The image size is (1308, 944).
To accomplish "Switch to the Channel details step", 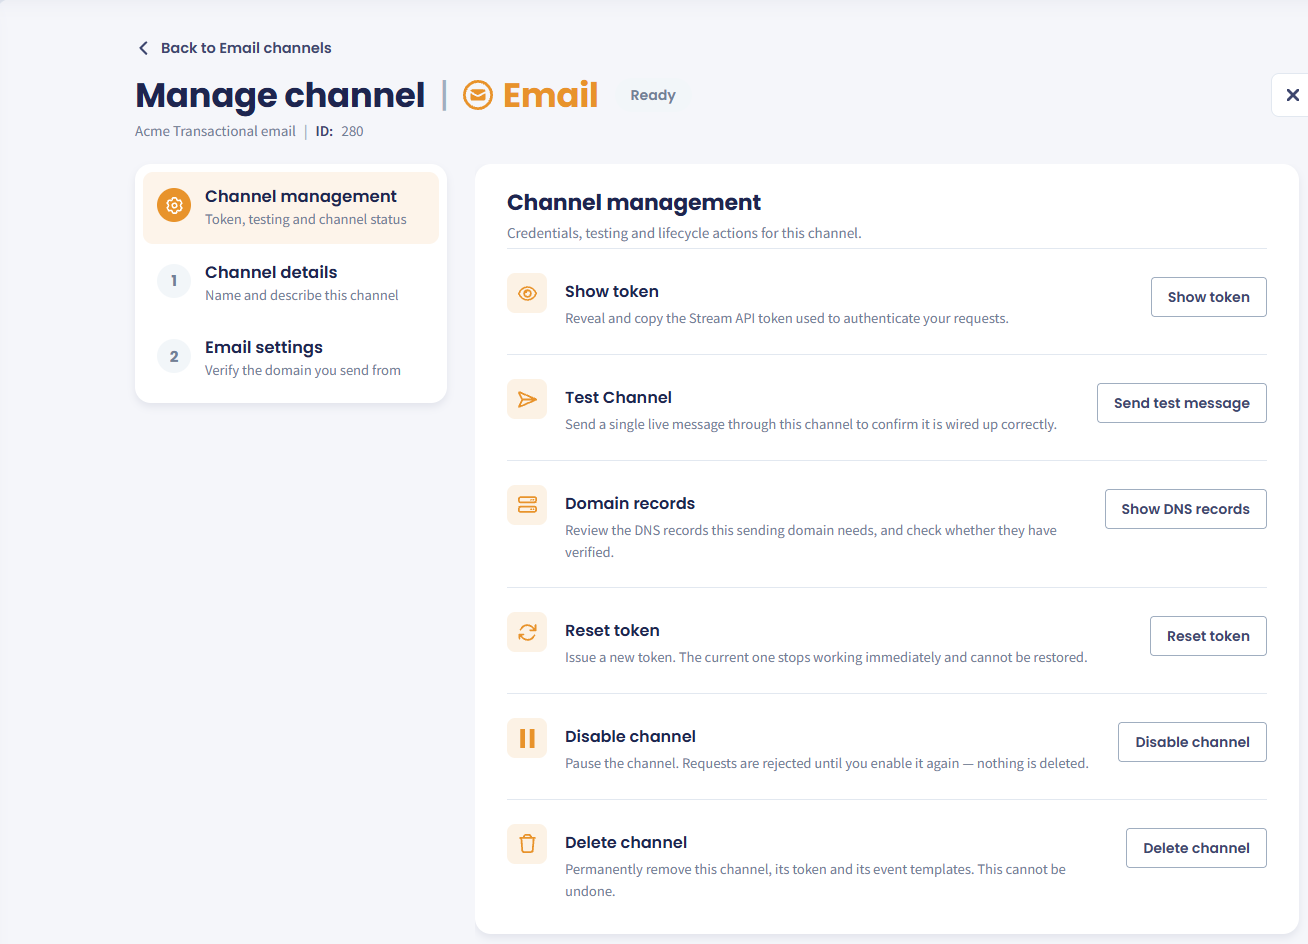I will pyautogui.click(x=291, y=282).
